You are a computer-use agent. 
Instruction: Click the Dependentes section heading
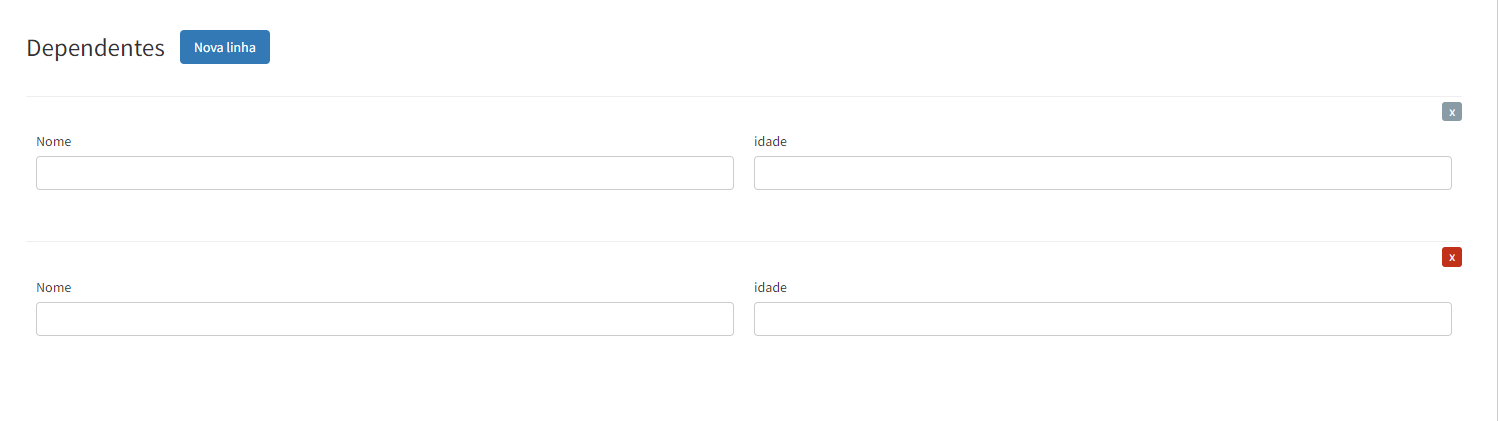click(96, 48)
